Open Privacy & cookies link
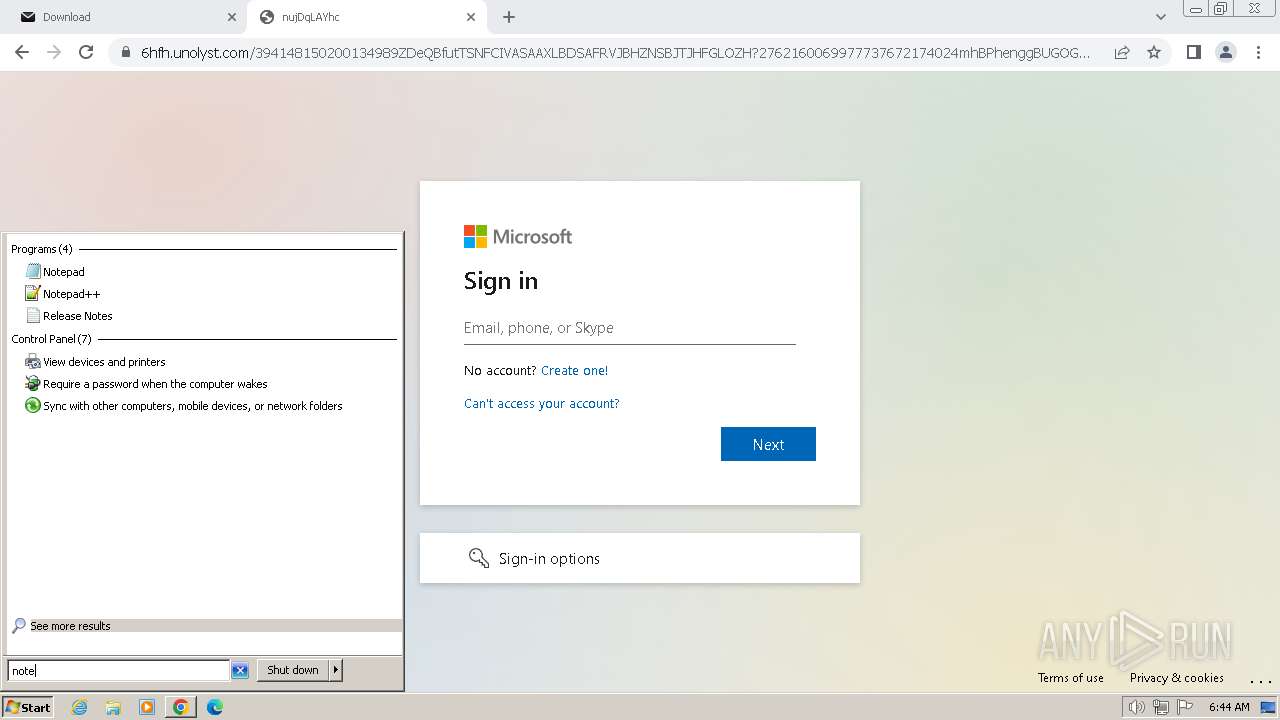Viewport: 1280px width, 720px height. point(1177,678)
